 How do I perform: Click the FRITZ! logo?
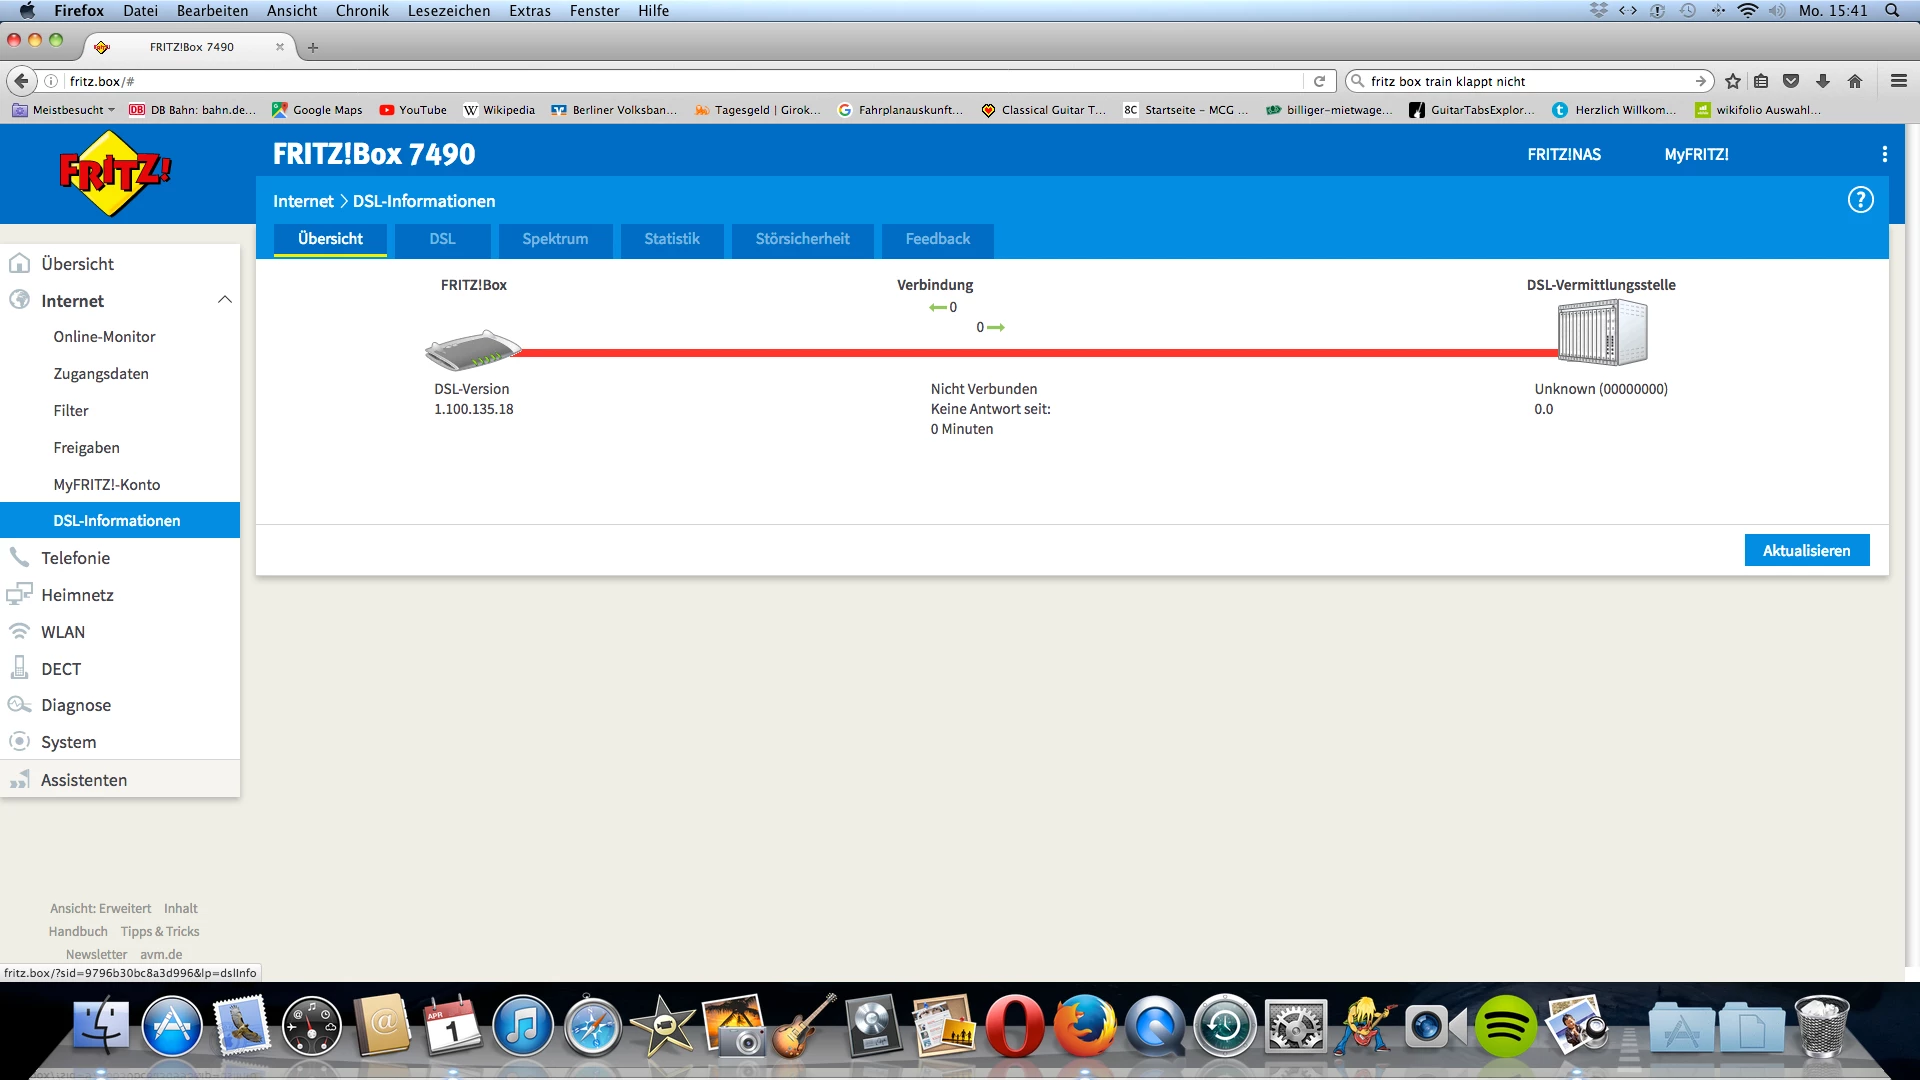[115, 174]
